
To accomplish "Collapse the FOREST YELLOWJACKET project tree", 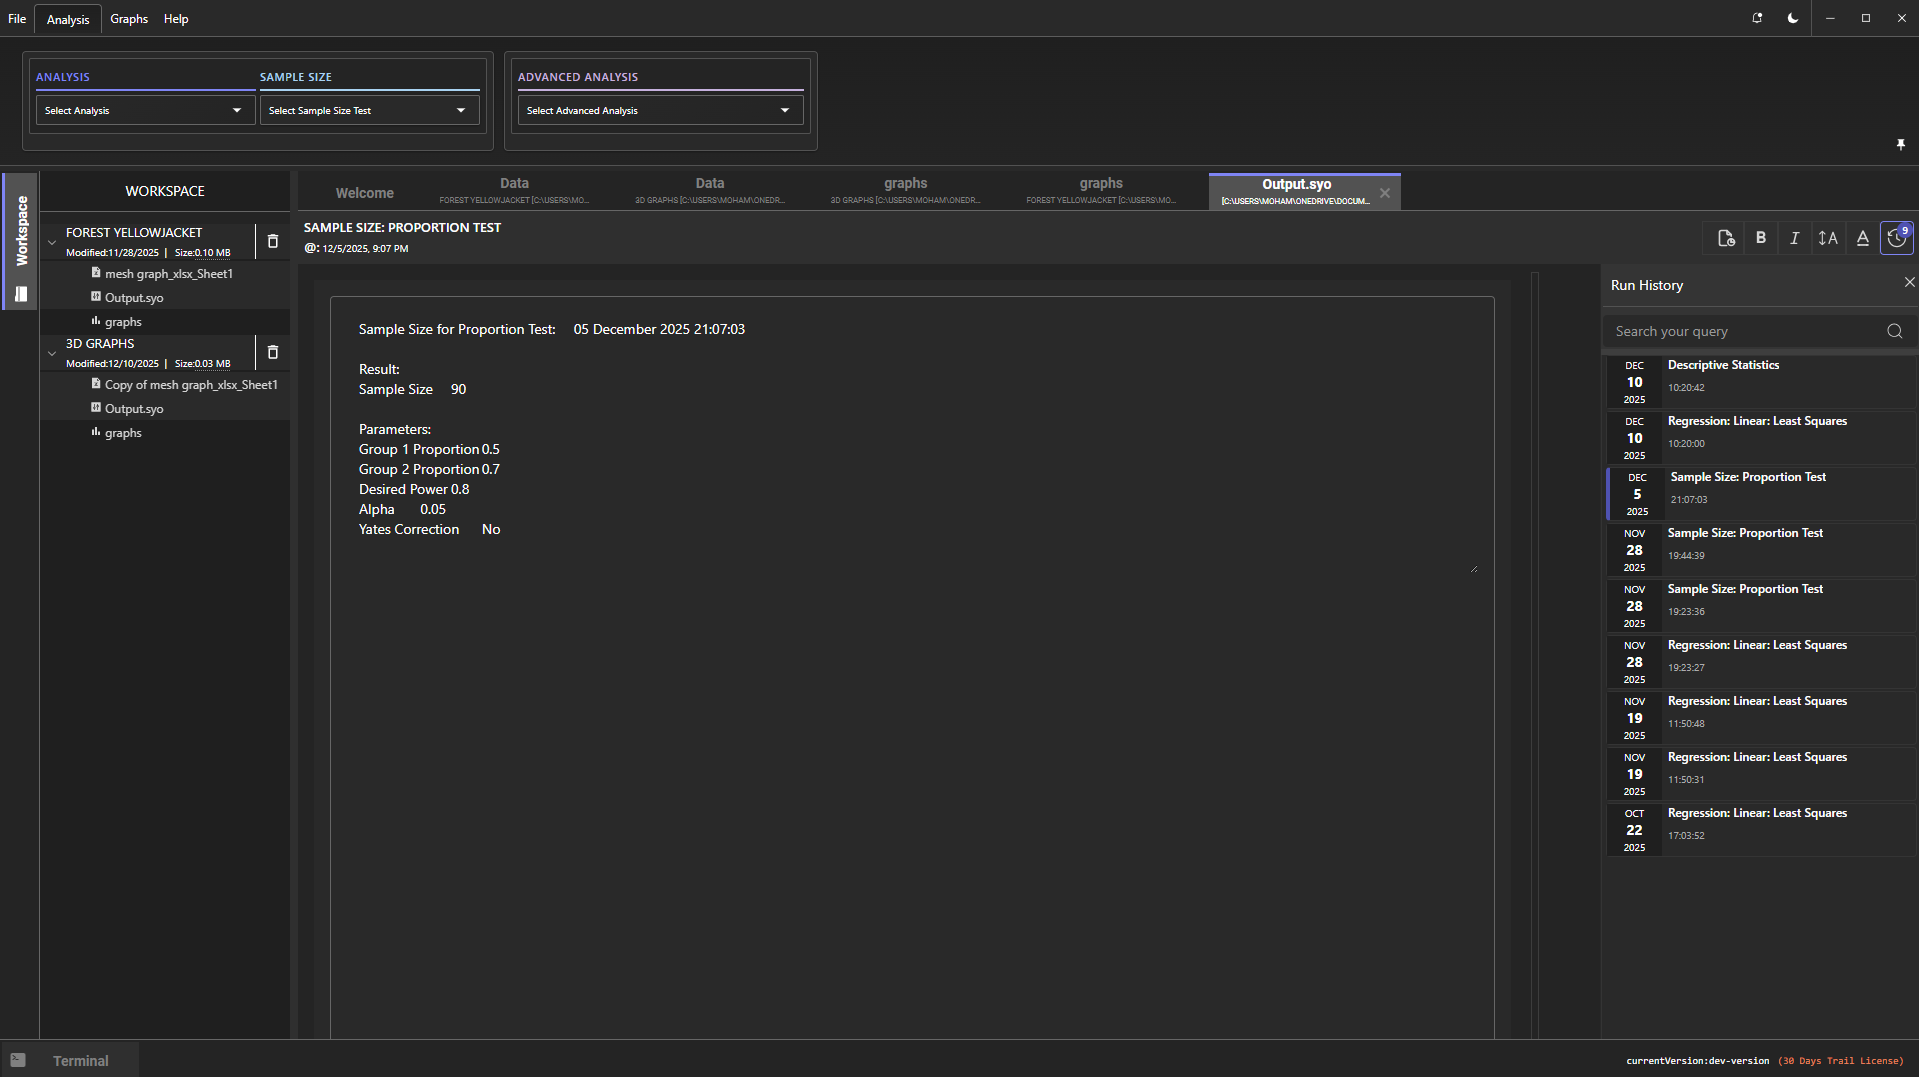I will coord(52,242).
